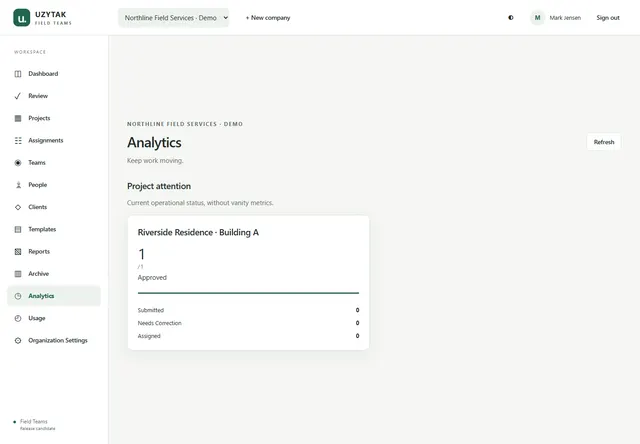The image size is (640, 444).
Task: Click the Teams circle icon
Action: click(x=18, y=163)
